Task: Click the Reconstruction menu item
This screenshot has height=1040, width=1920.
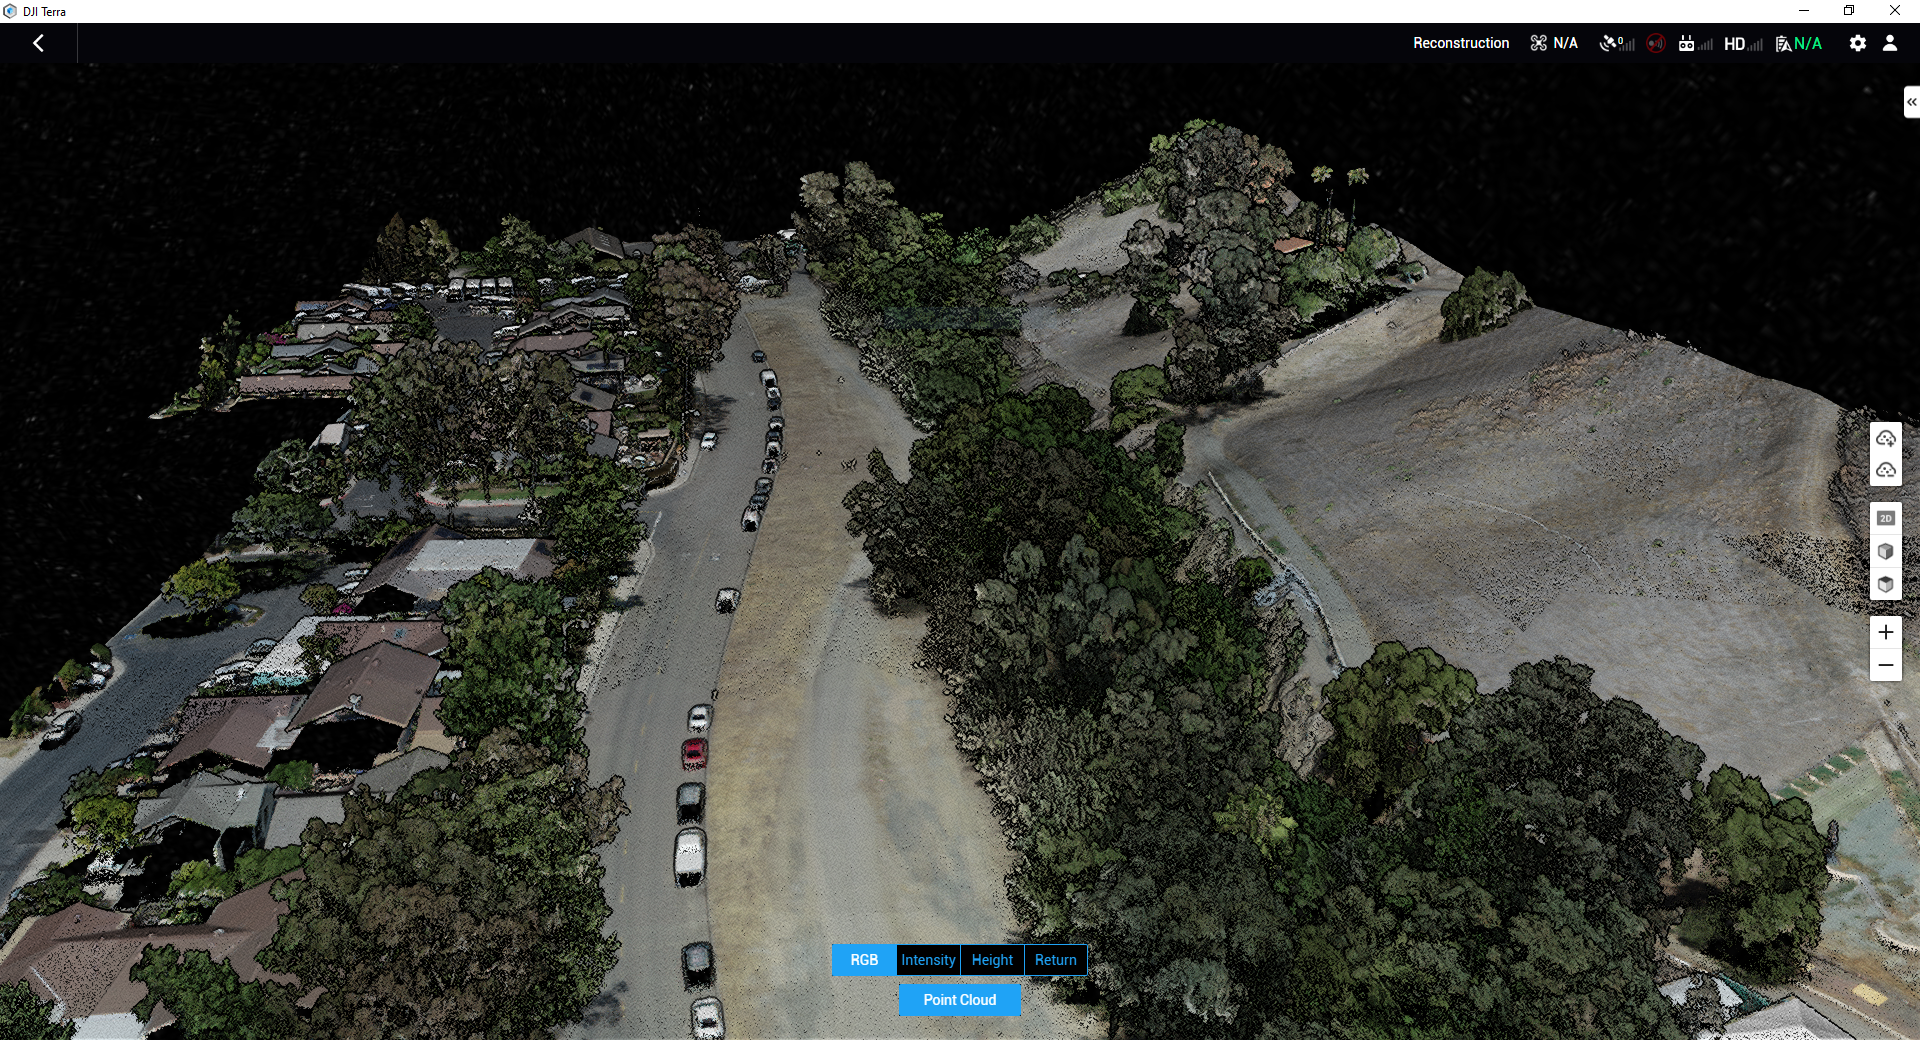Action: [1460, 43]
